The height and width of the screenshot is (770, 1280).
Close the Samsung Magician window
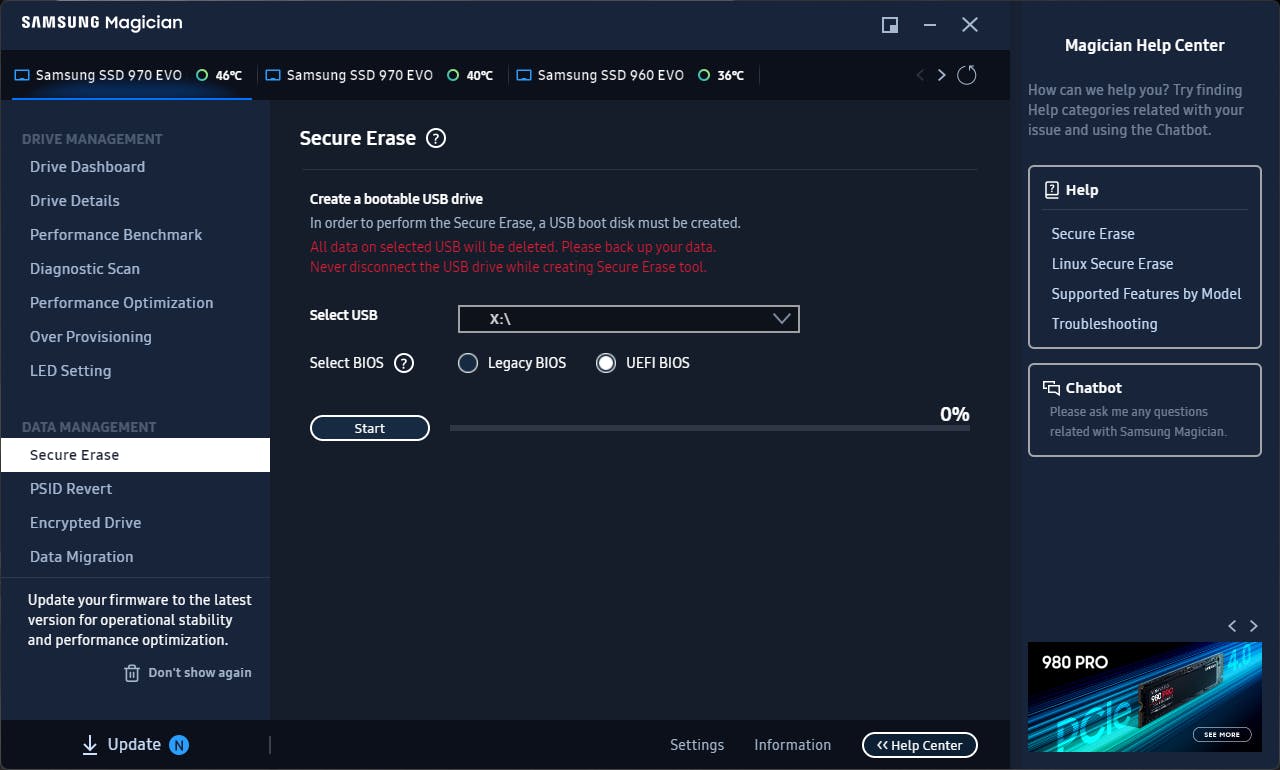click(x=970, y=25)
